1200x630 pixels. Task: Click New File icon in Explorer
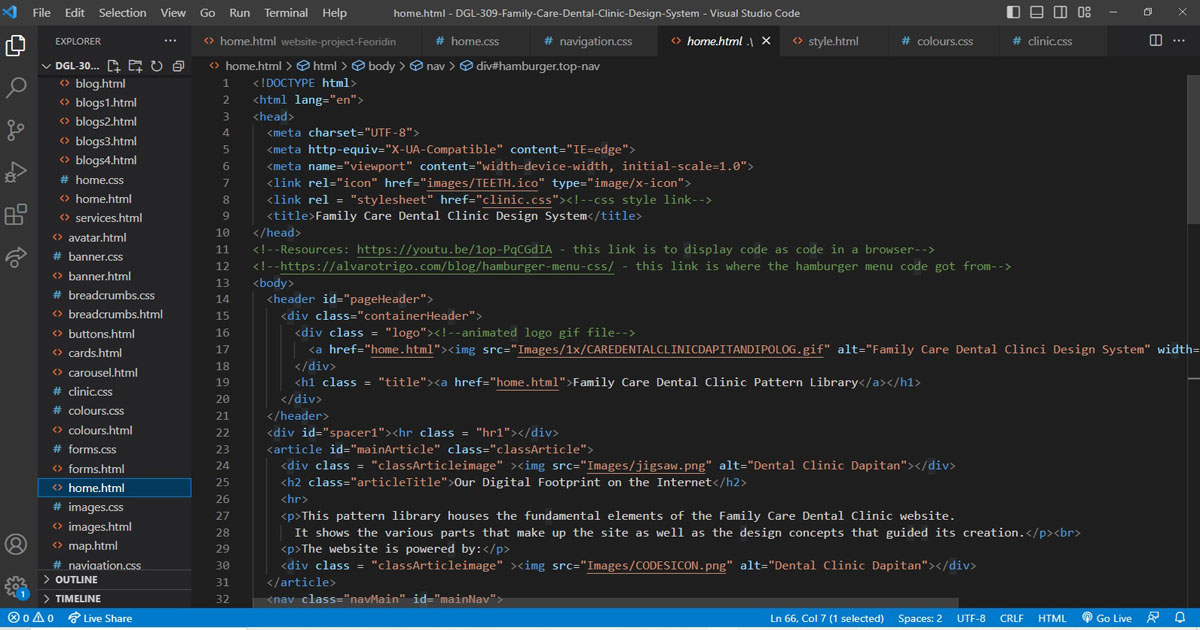pos(114,66)
